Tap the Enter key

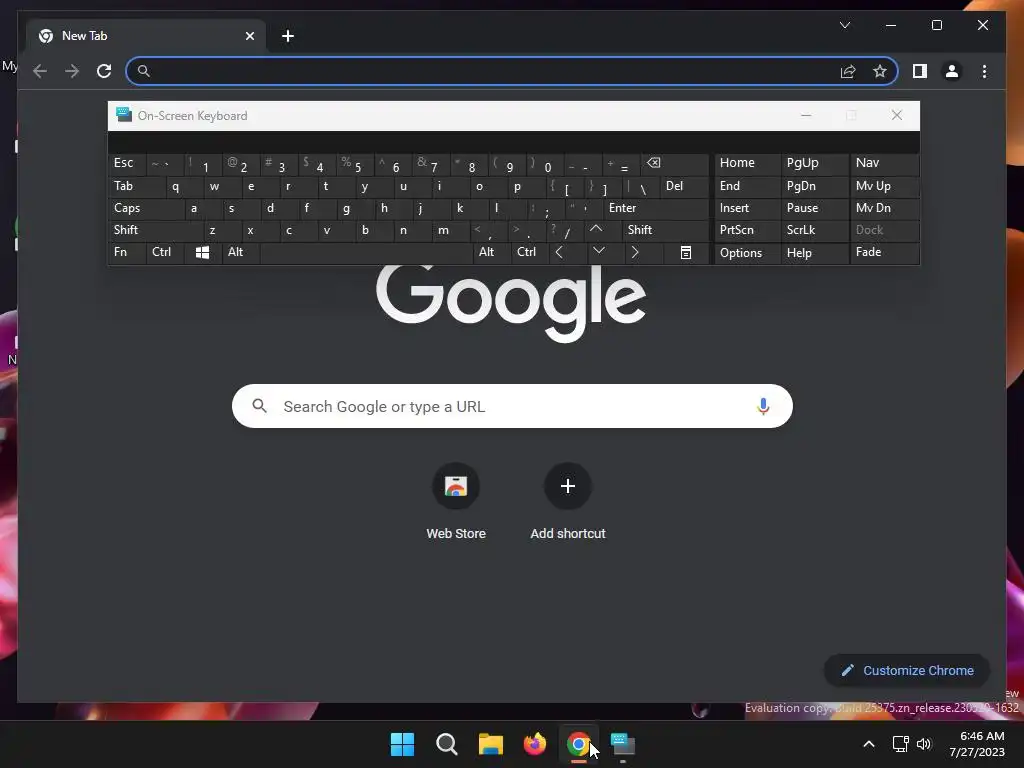655,208
